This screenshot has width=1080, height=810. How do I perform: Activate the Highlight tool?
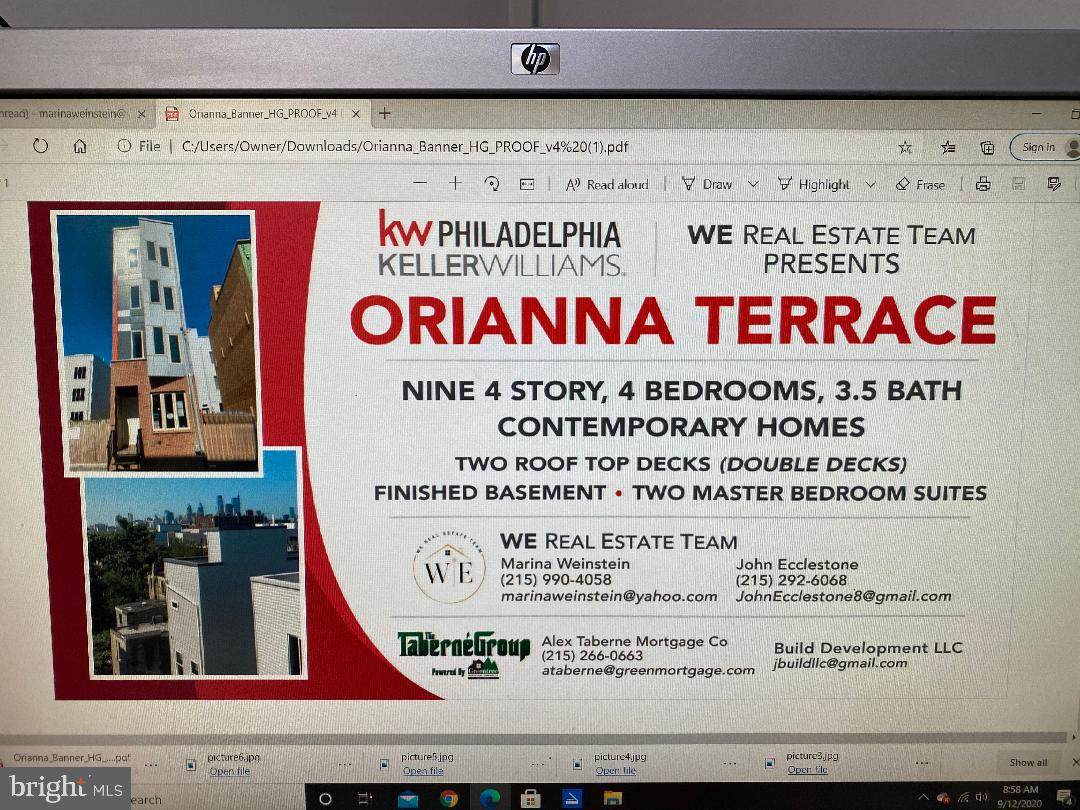click(813, 185)
